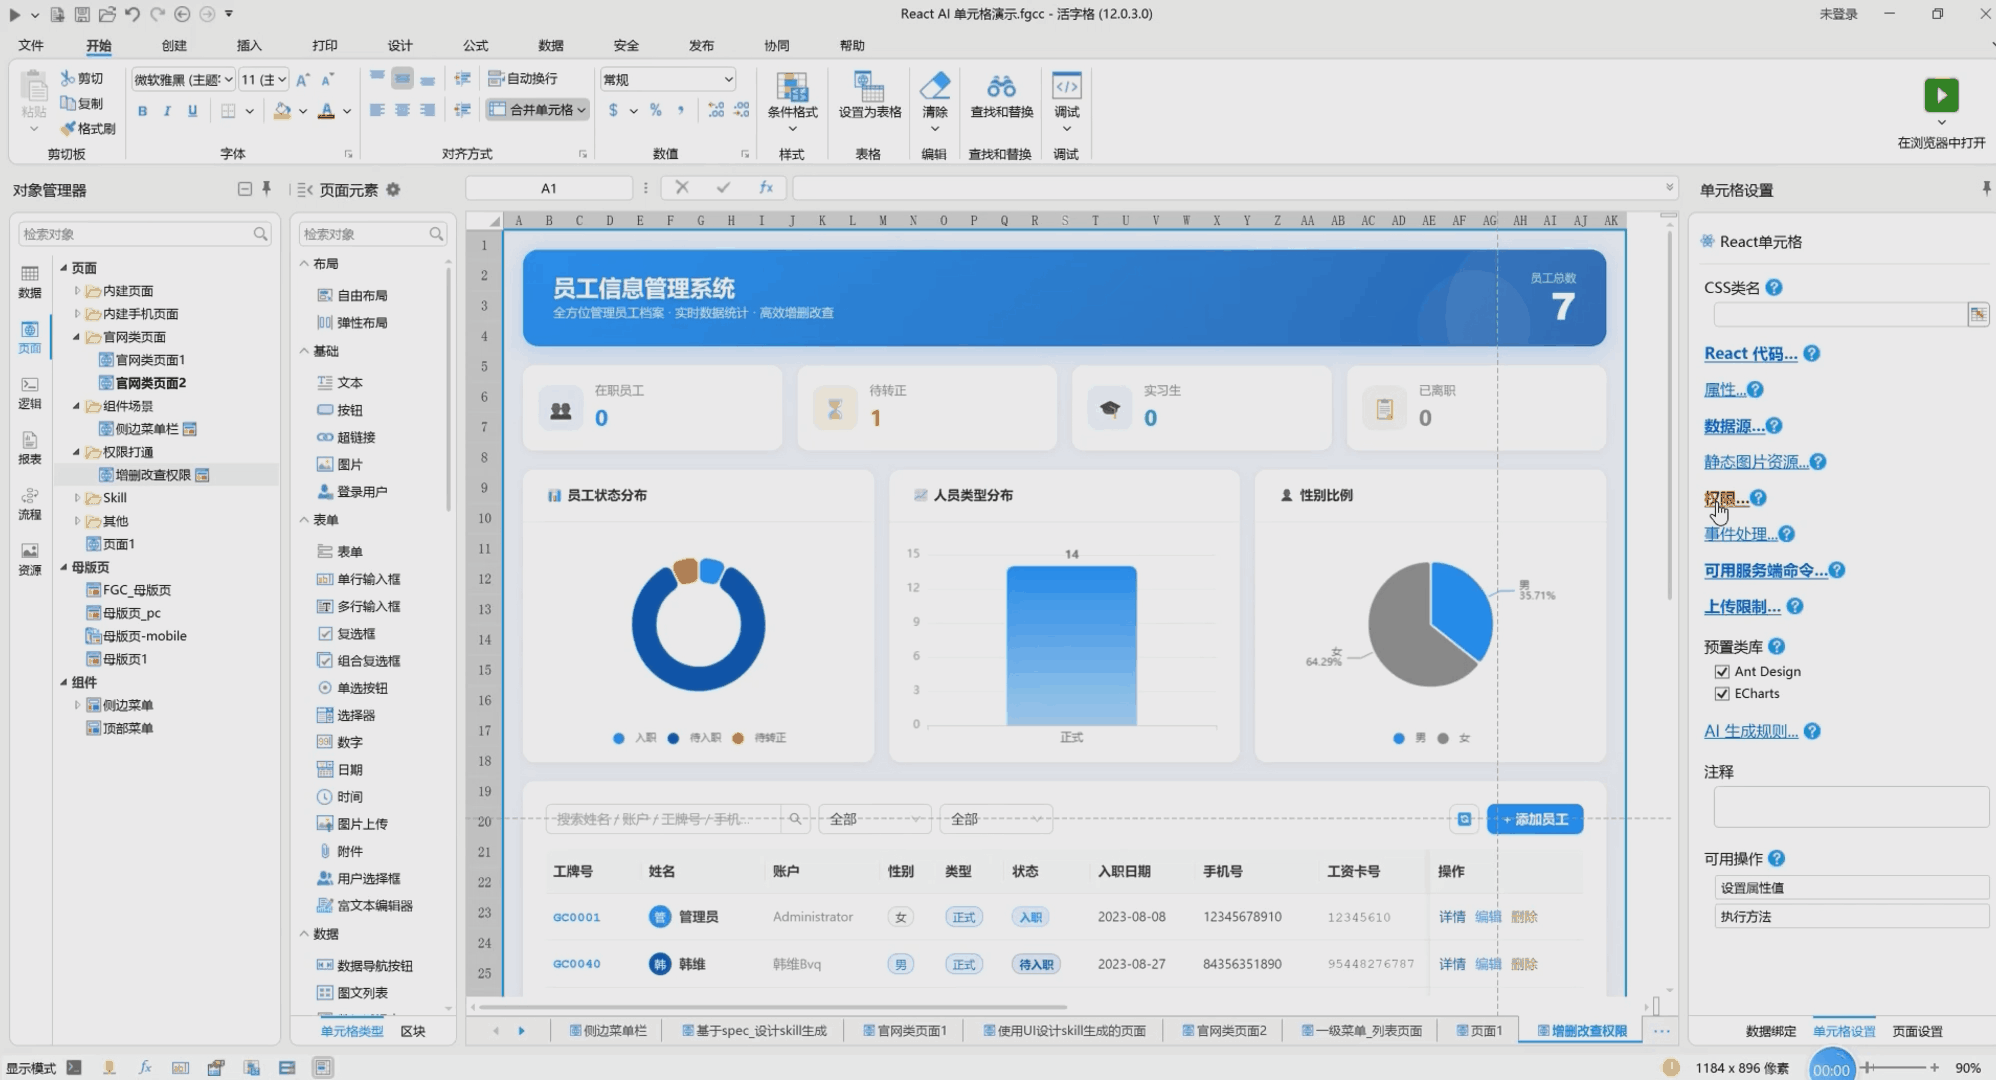Click the 上传限制... link
Image resolution: width=1996 pixels, height=1080 pixels.
(1742, 606)
